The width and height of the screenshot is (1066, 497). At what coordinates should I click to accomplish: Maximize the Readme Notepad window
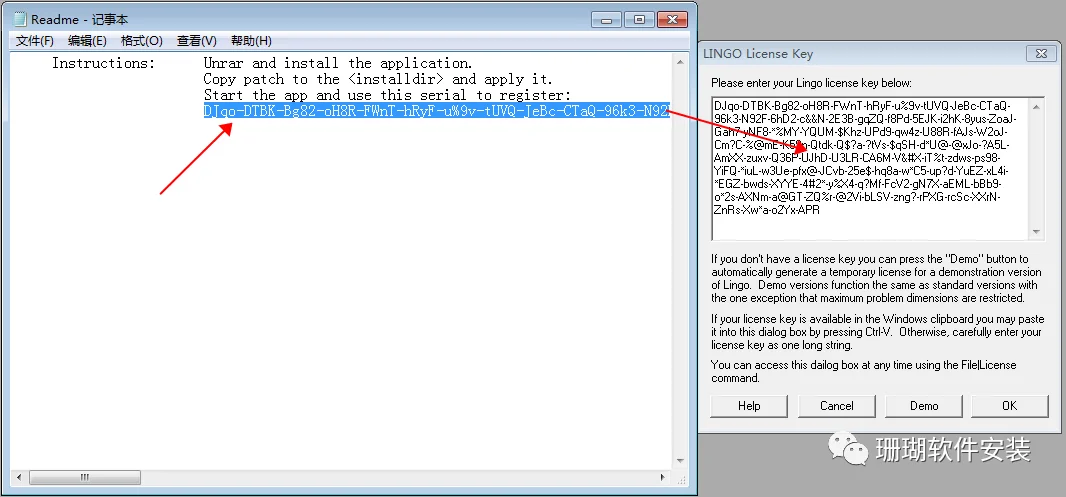click(638, 19)
